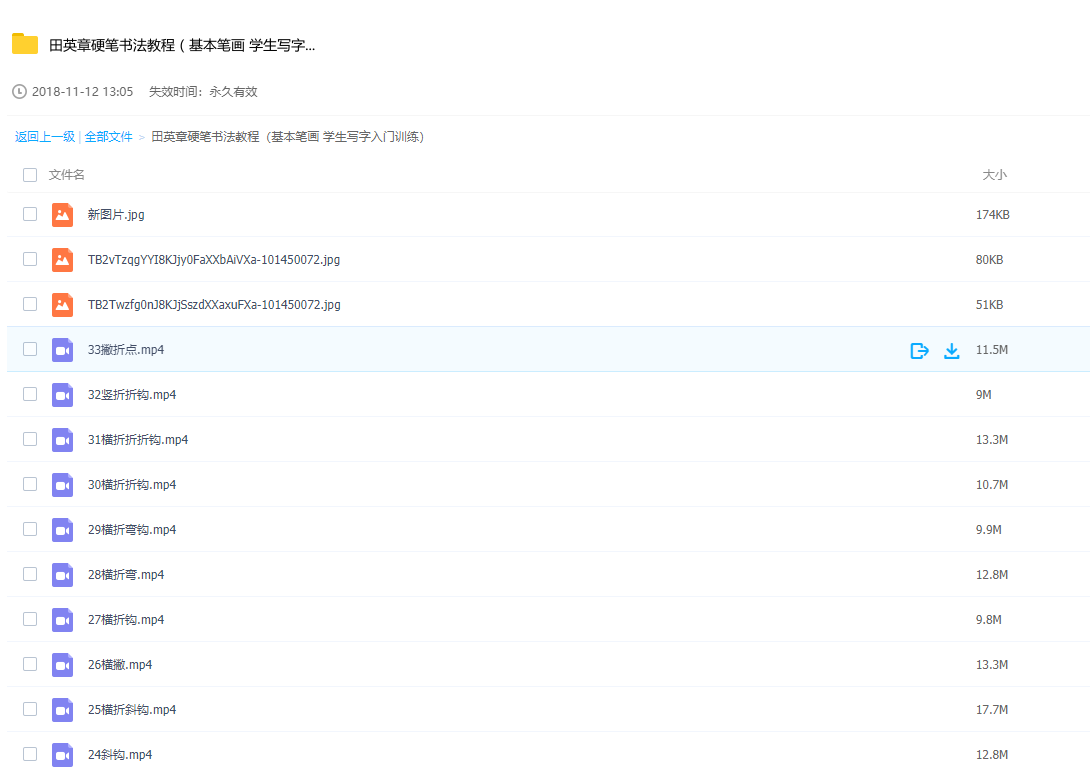Viewport: 1090px width, 770px height.
Task: Click the yellow folder icon in the header
Action: (x=25, y=44)
